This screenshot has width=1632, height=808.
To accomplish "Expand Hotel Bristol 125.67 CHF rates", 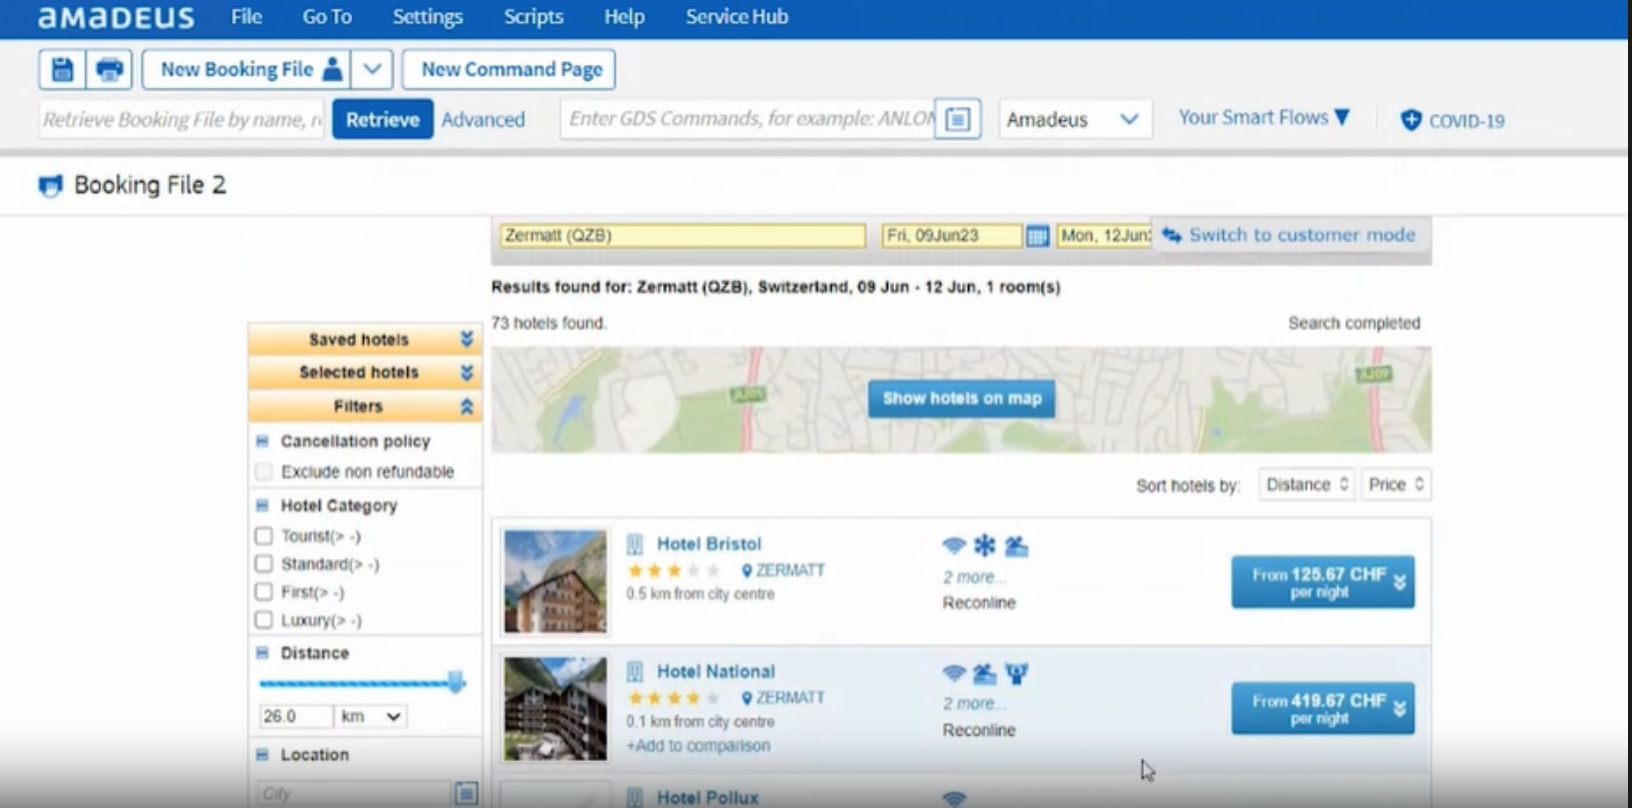I will coord(1322,582).
